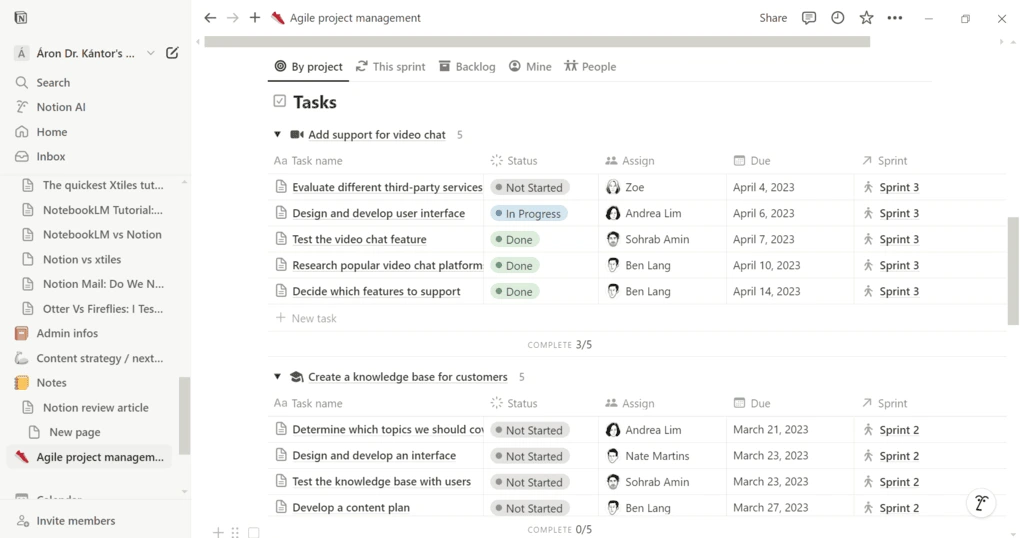The width and height of the screenshot is (1020, 538).
Task: Switch to the Backlog tab
Action: [467, 66]
